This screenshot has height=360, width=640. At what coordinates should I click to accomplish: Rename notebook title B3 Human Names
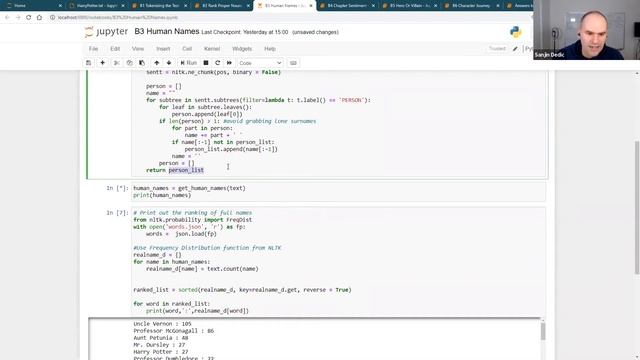tap(167, 31)
